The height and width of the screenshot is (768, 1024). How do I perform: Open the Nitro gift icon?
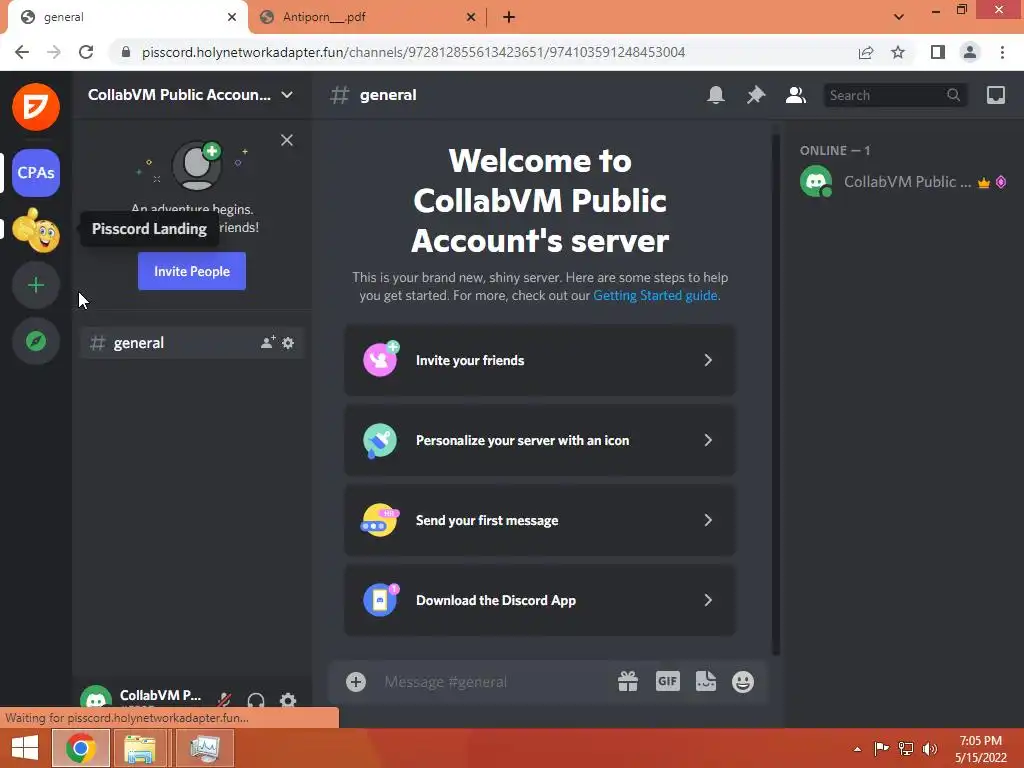[628, 682]
